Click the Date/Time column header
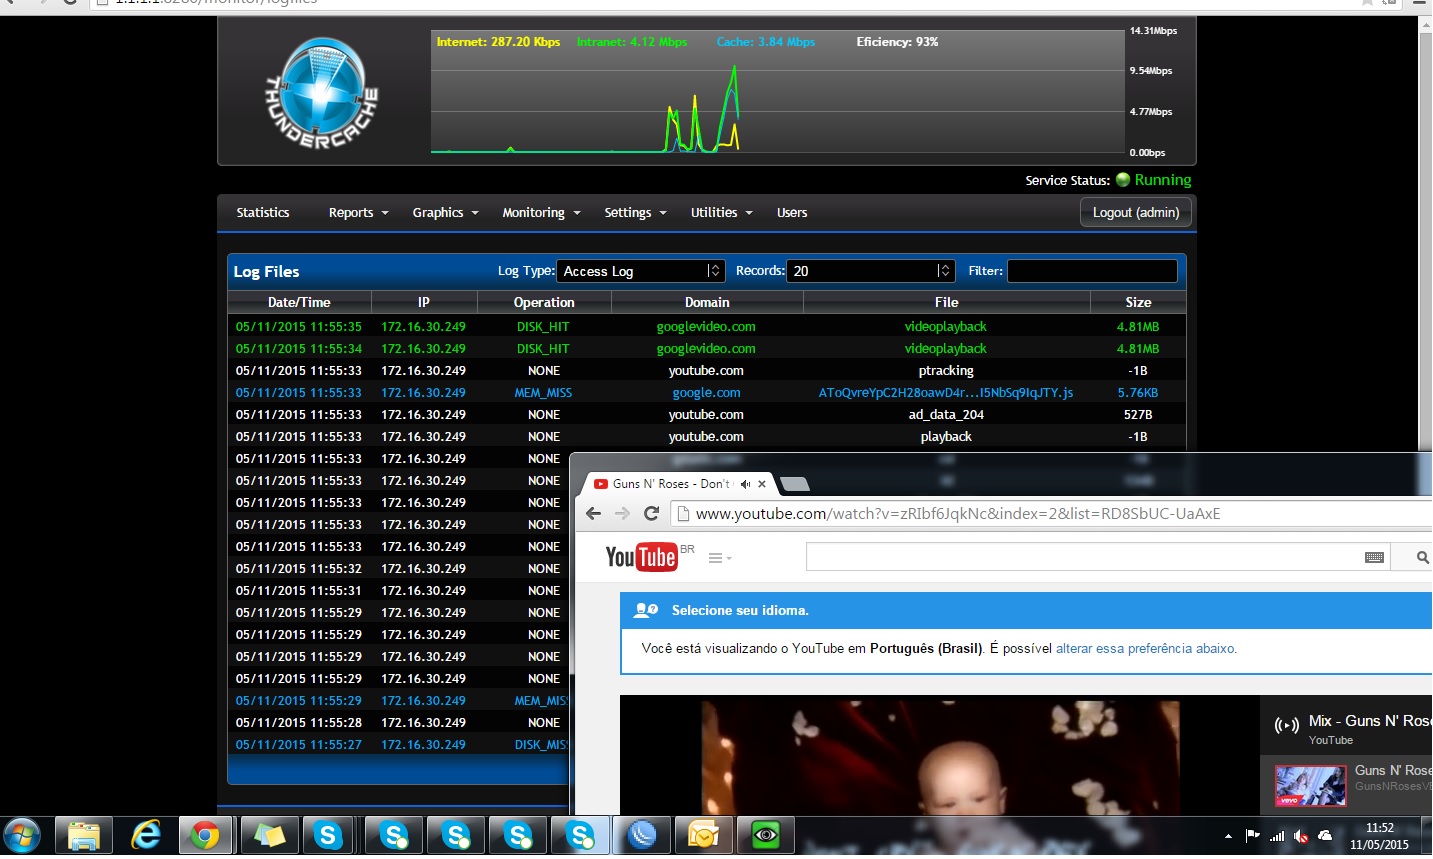Viewport: 1433px width, 859px height. (299, 302)
